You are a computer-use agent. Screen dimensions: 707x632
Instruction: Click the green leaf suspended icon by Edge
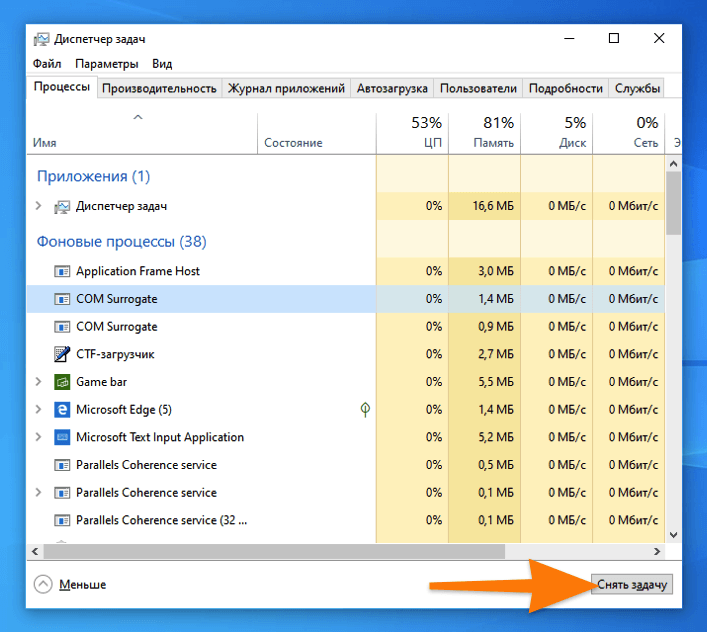tap(365, 409)
